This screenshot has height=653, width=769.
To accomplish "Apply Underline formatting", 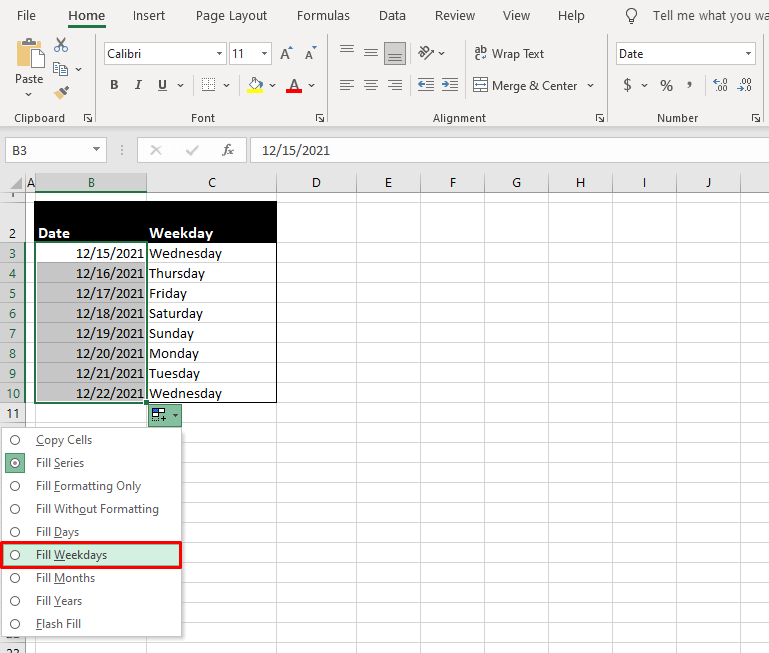I will click(x=162, y=85).
